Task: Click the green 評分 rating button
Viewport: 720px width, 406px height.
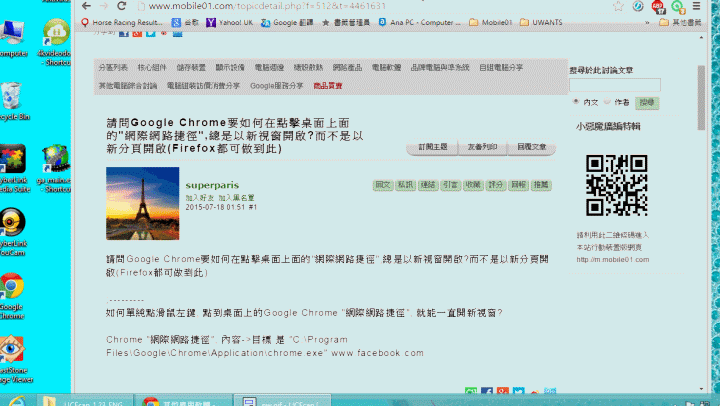Action: [x=495, y=185]
